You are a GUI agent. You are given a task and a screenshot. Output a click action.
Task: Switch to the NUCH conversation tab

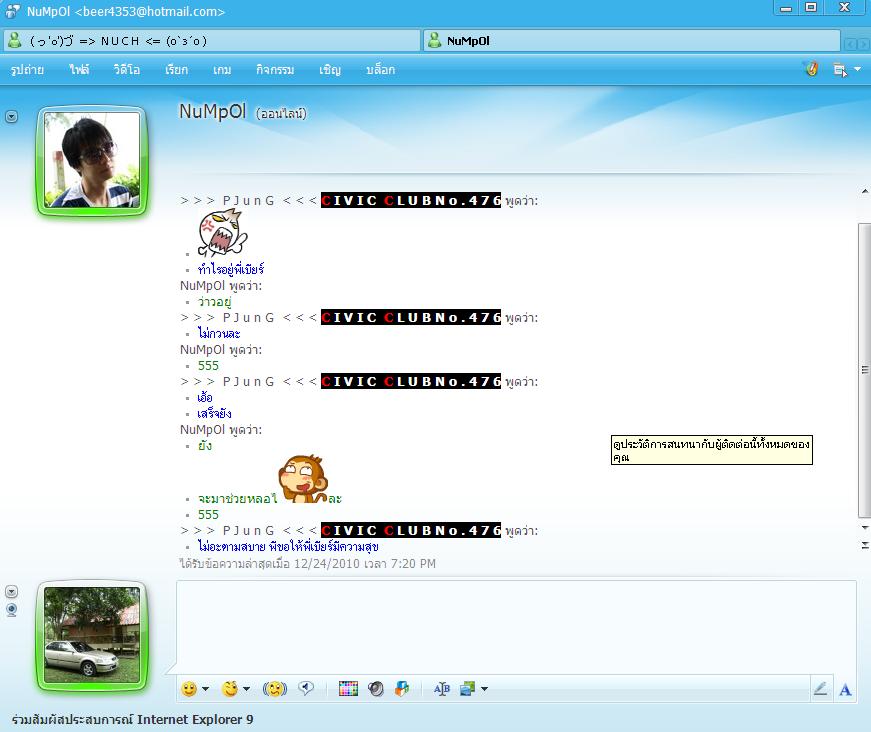click(x=210, y=41)
